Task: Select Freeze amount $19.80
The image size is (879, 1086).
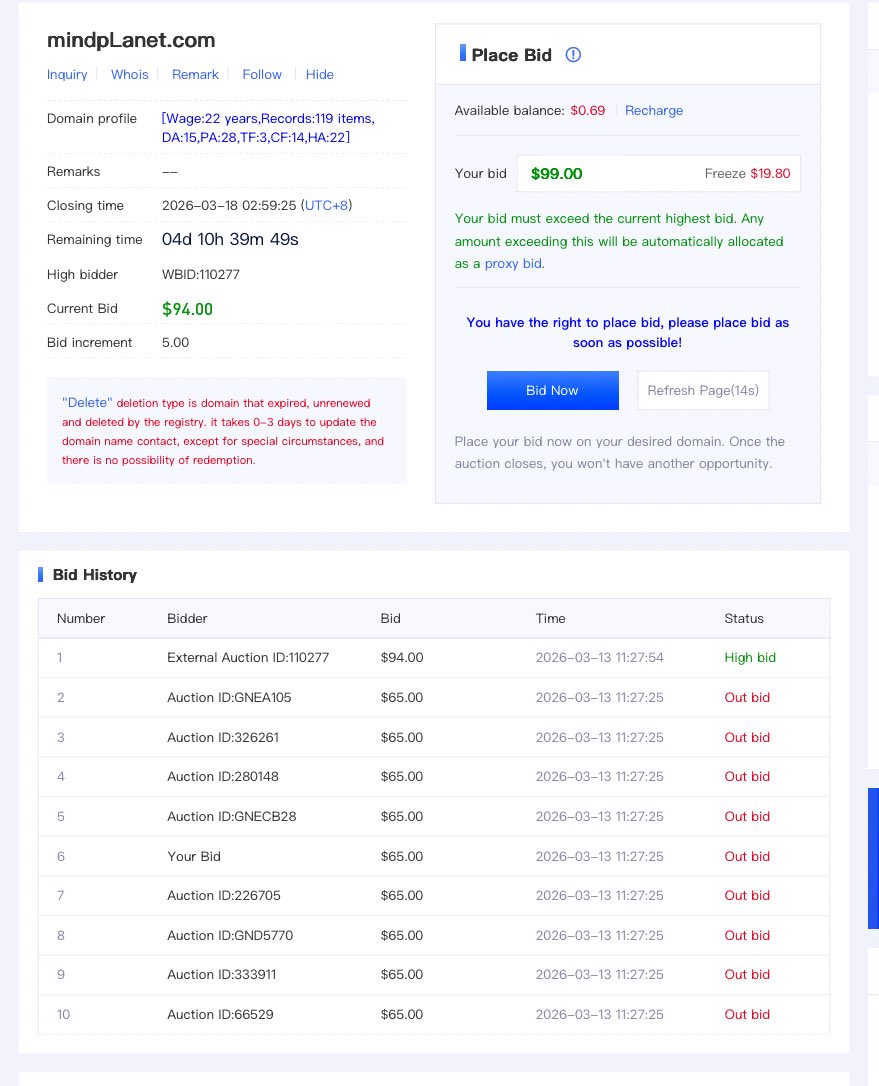Action: (x=770, y=174)
